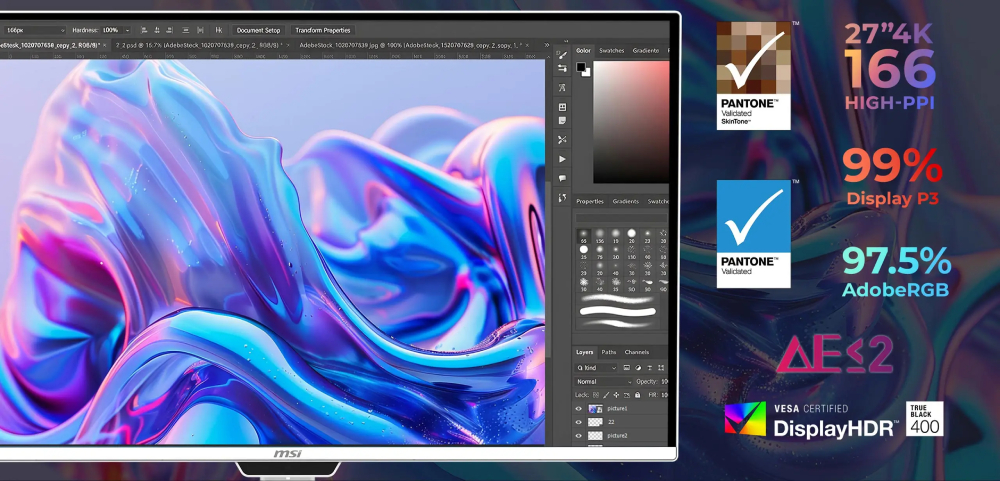Click the white background color swatch
Image resolution: width=1000 pixels, height=481 pixels.
[x=587, y=73]
